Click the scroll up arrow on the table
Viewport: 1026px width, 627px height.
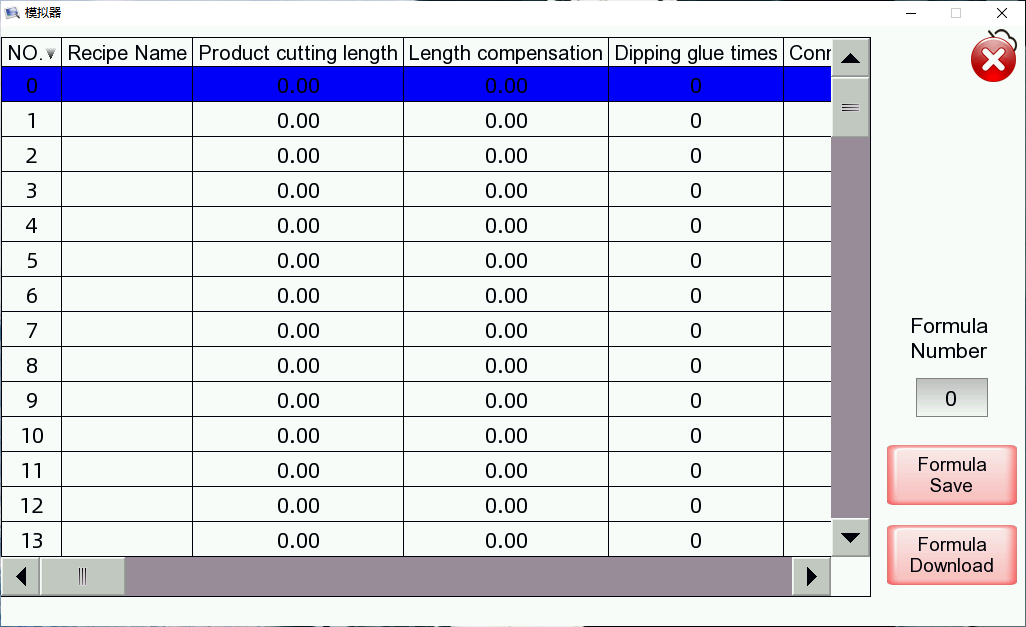[x=849, y=57]
